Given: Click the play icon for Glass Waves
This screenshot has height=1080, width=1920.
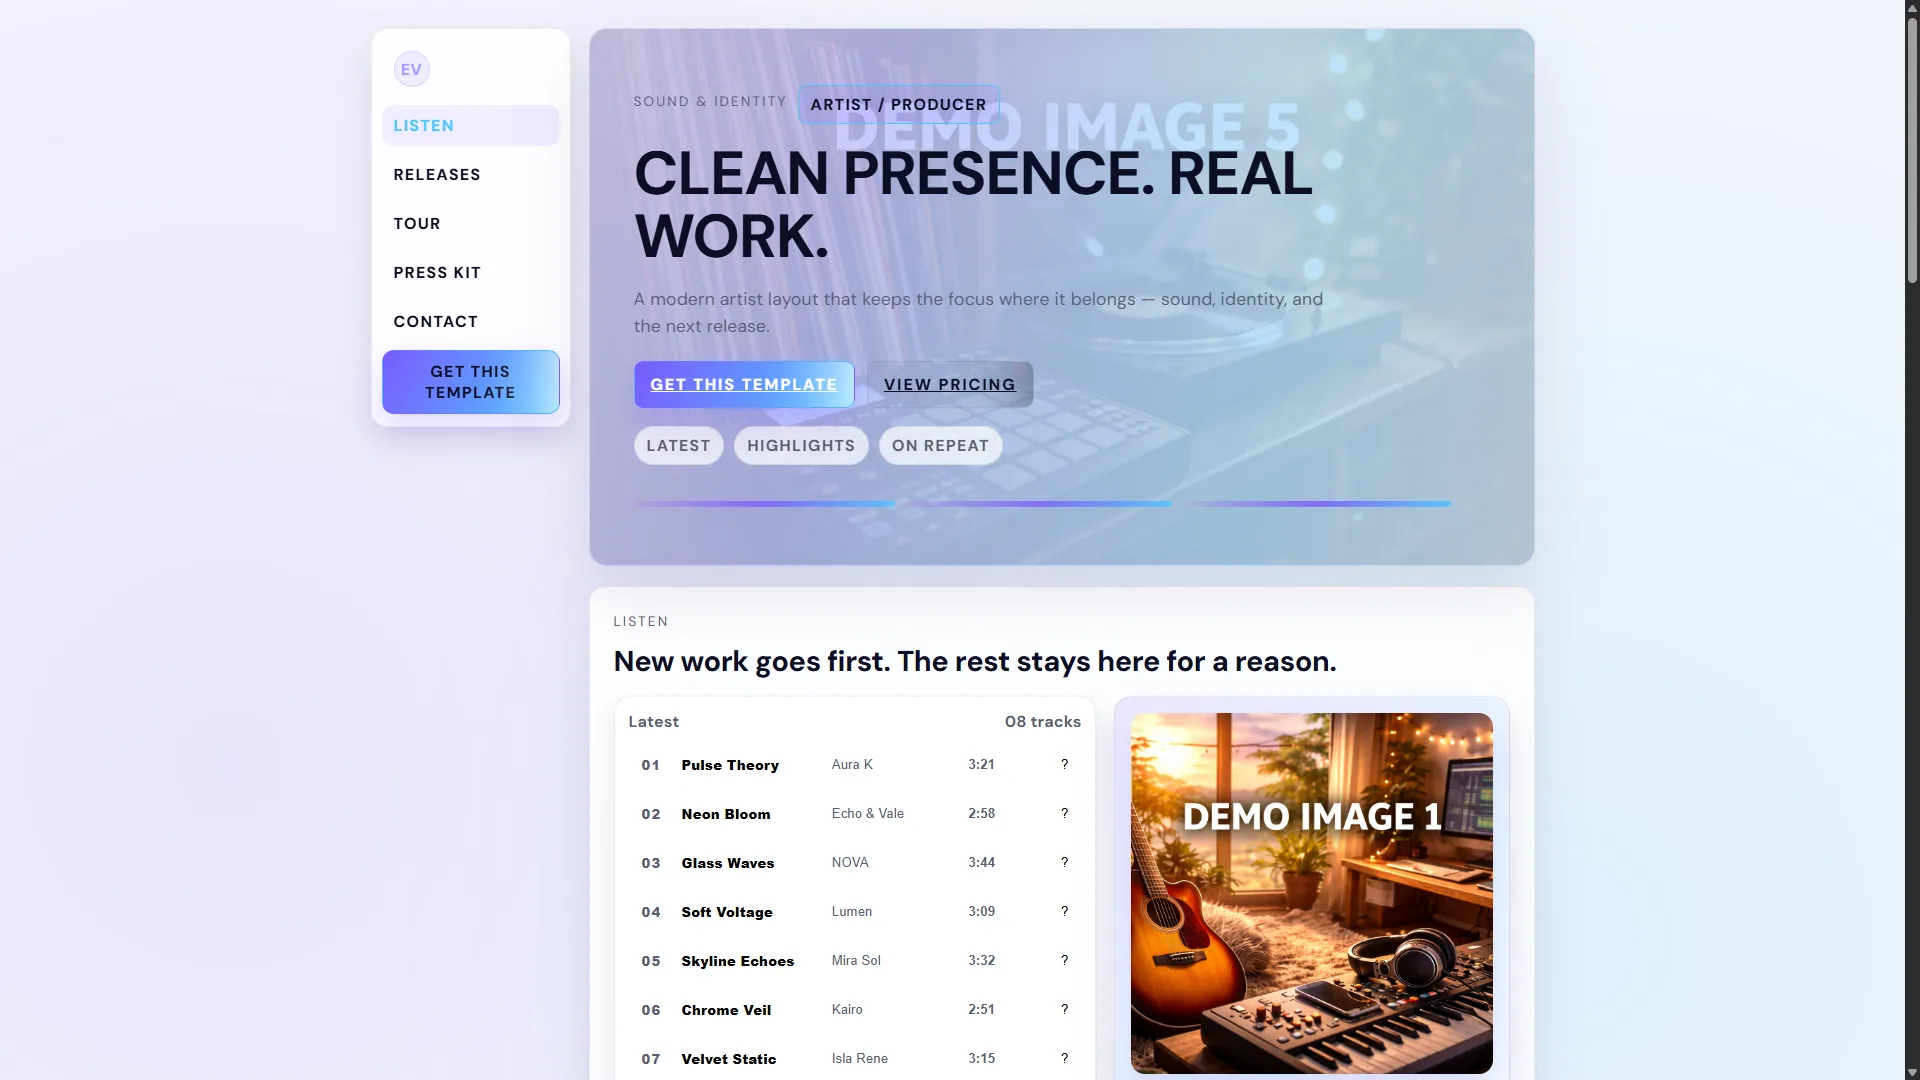Looking at the screenshot, I should click(x=1064, y=863).
